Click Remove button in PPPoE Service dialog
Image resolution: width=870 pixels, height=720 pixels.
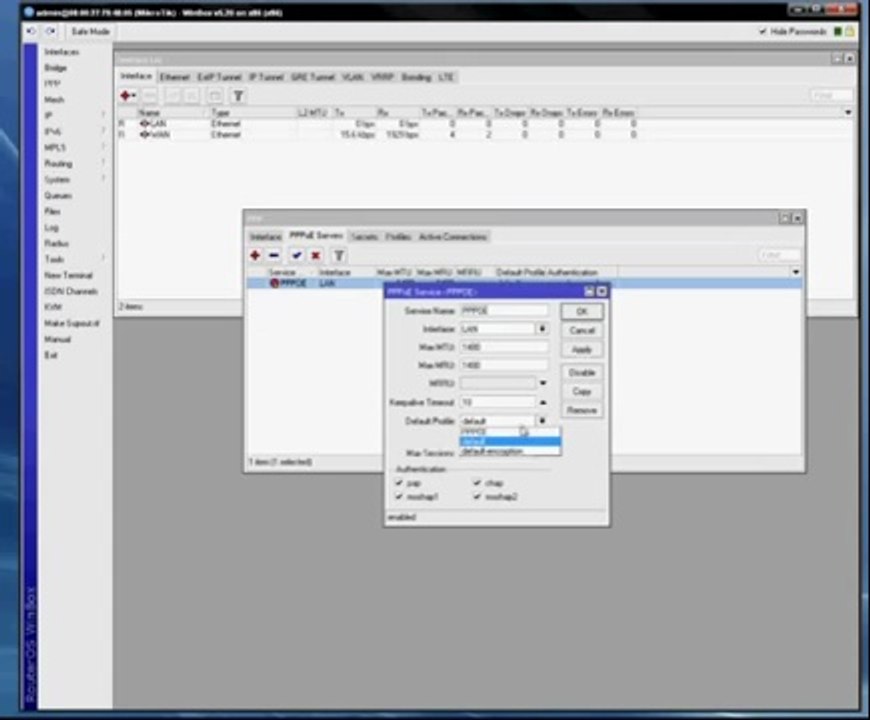point(581,410)
